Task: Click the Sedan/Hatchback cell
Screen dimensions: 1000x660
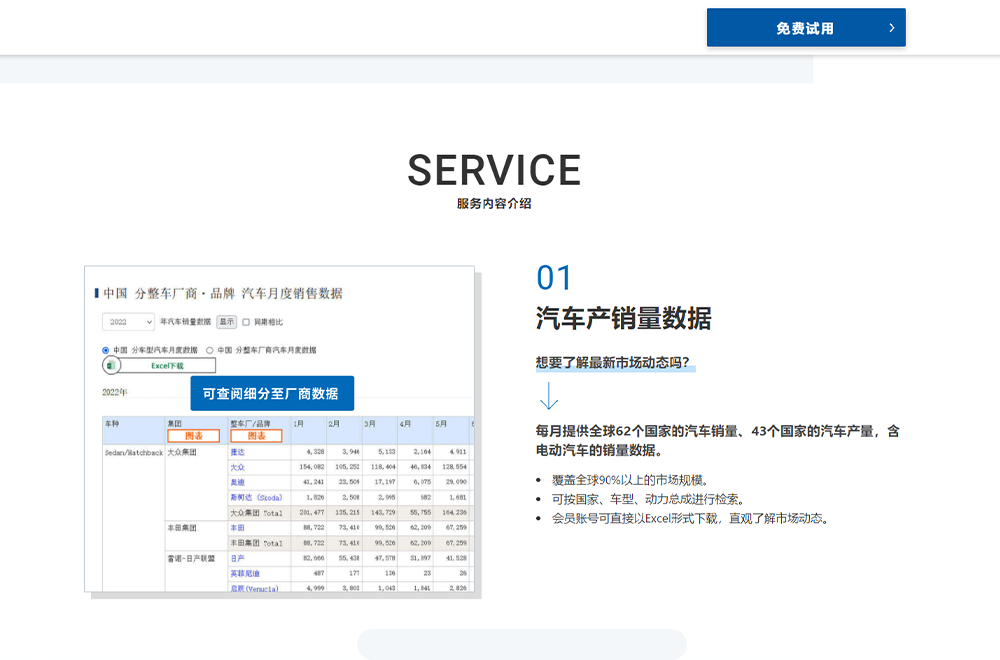Action: 134,453
